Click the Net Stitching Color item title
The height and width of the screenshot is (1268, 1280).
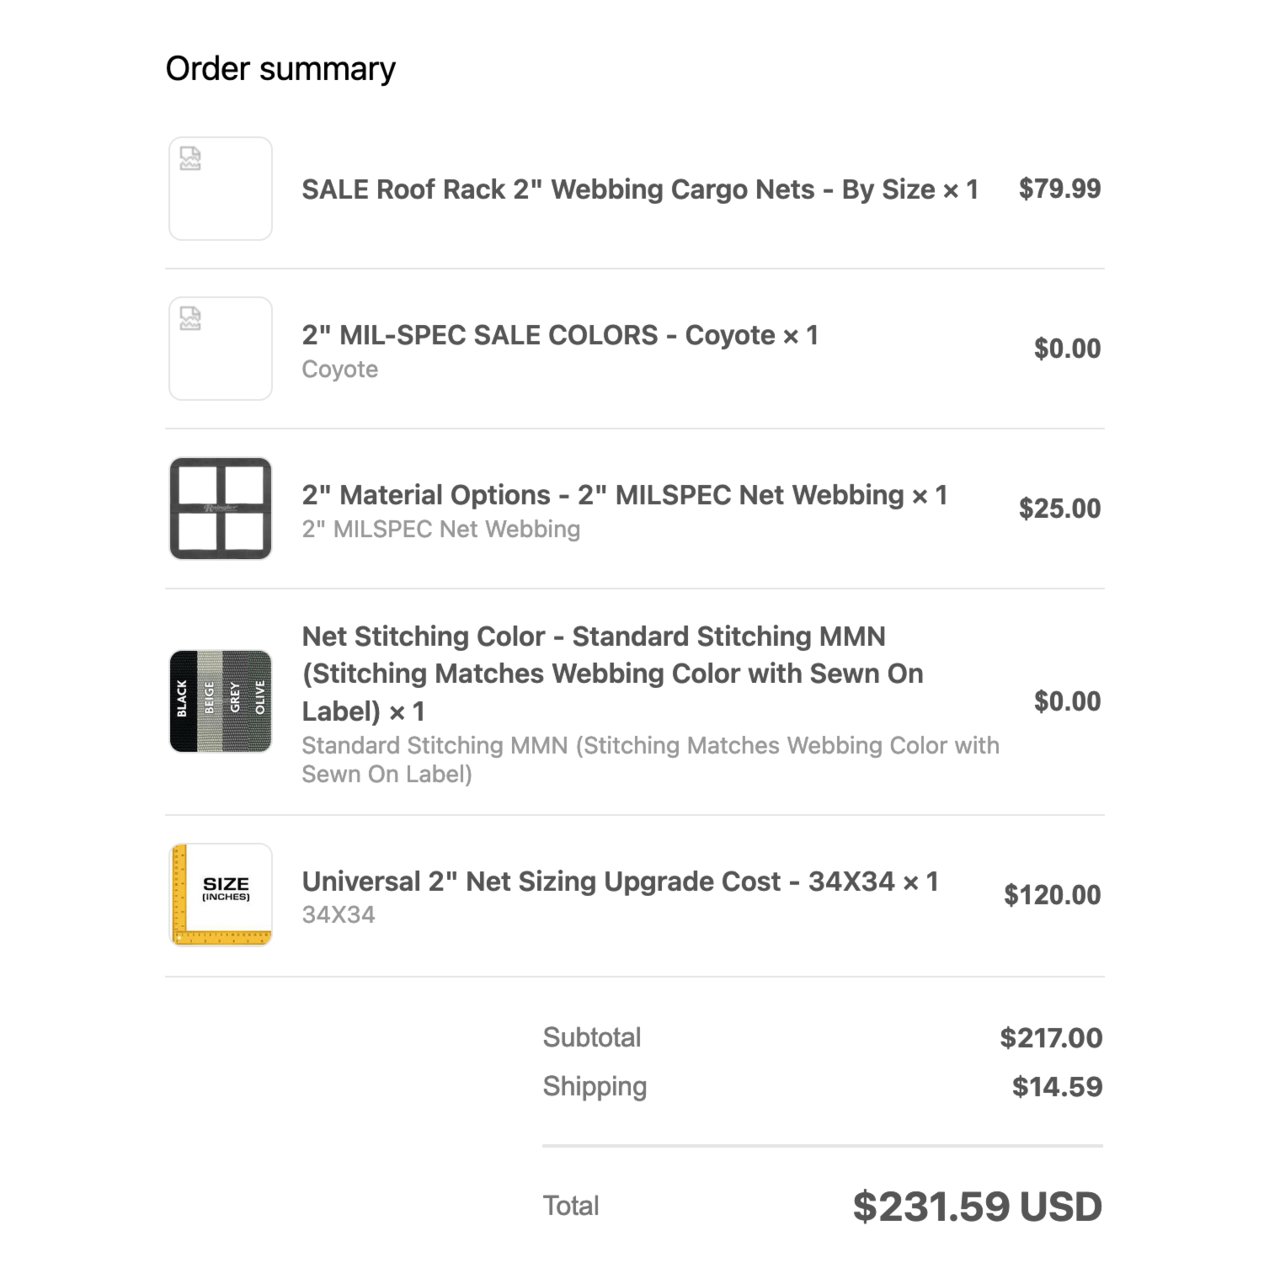612,674
